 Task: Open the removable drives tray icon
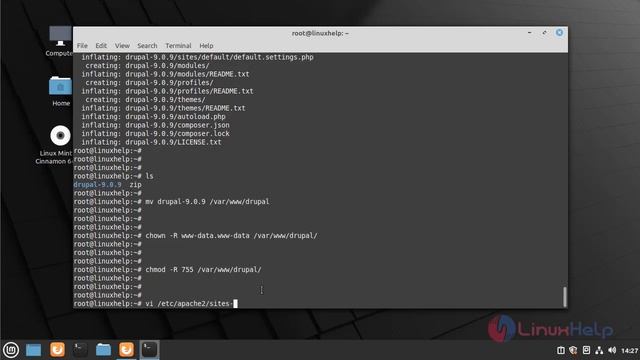click(x=586, y=350)
